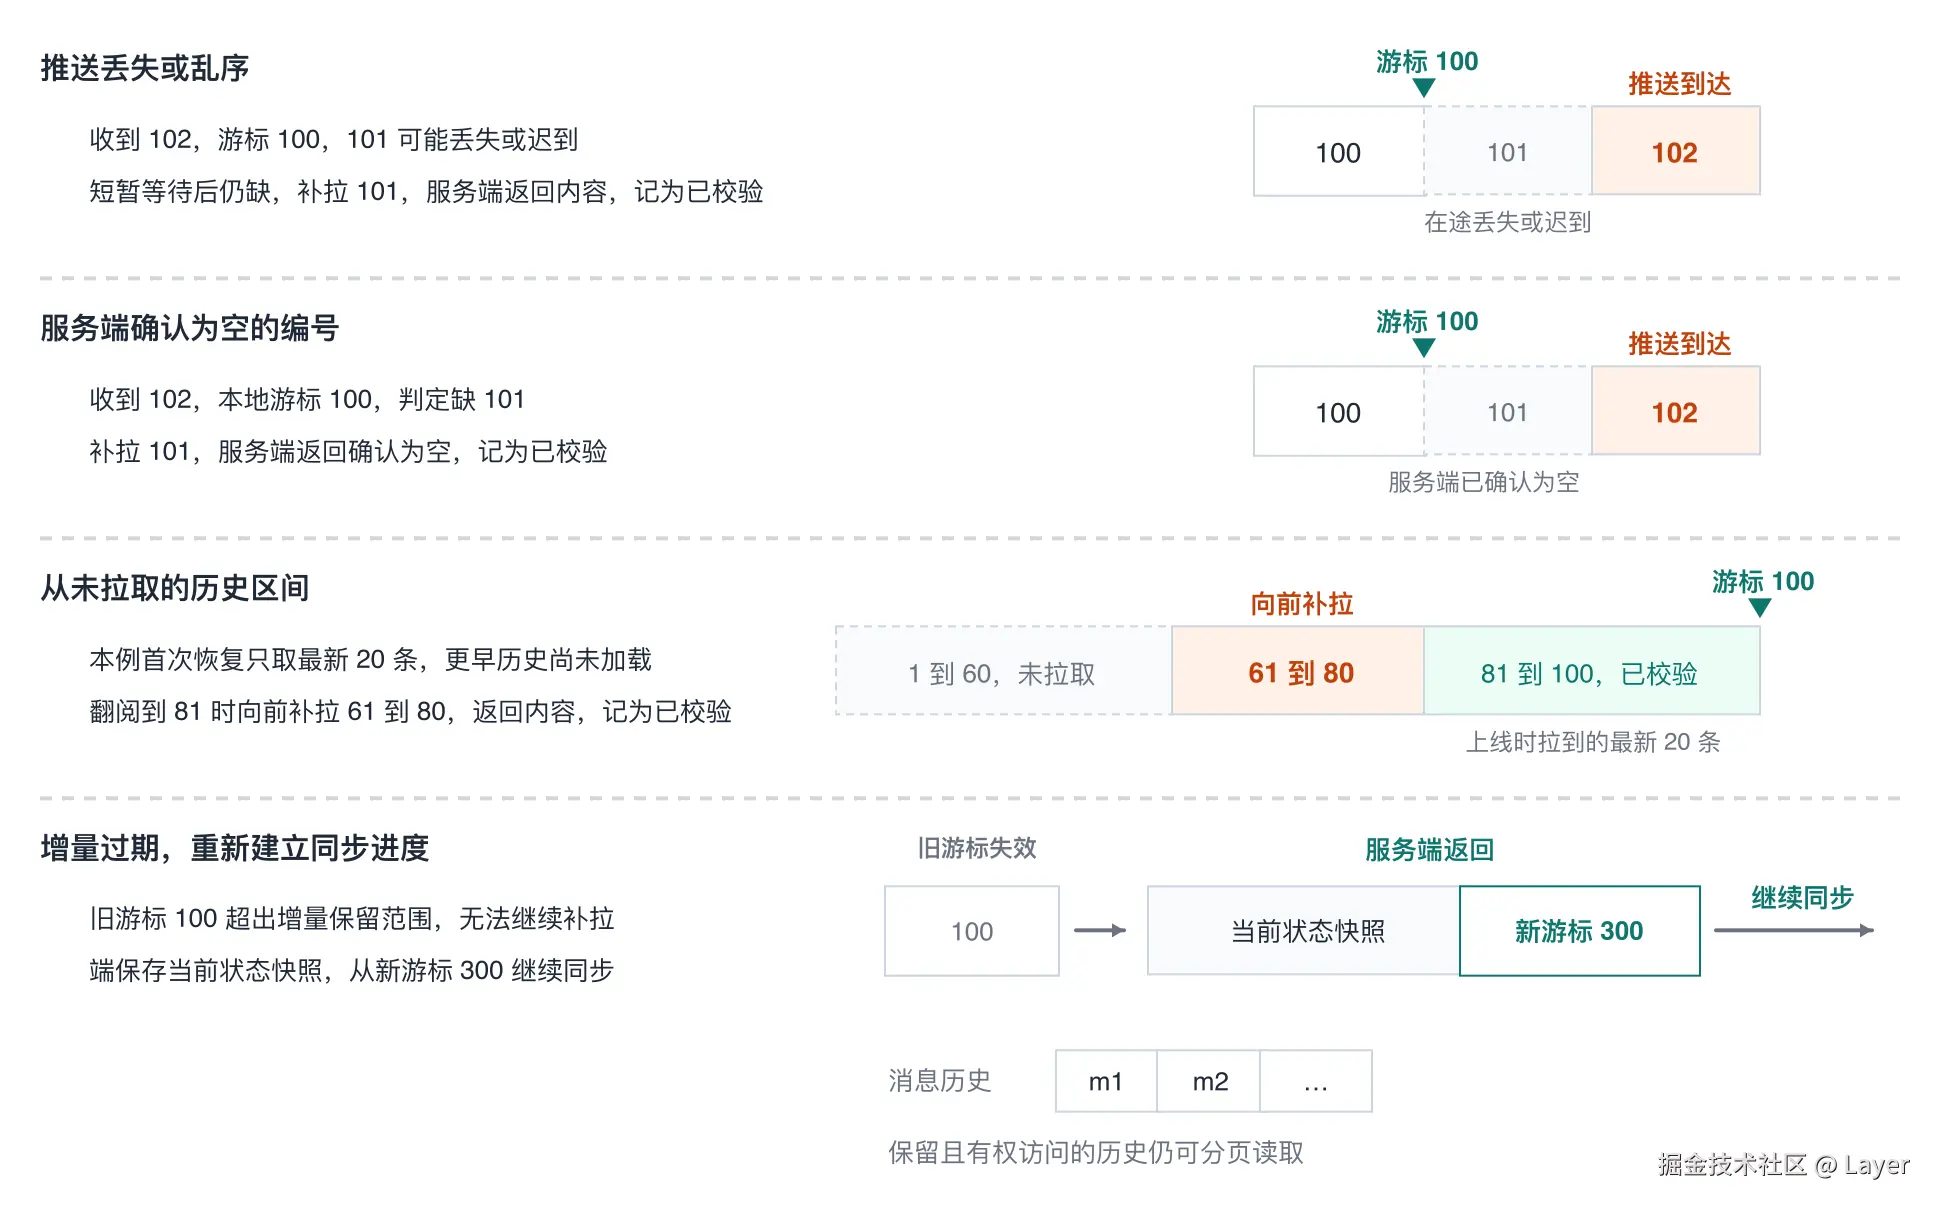1940x1210 pixels.
Task: Click the caption 保留且有权访问的历史仍可分页读取
Action: click(x=1096, y=1153)
